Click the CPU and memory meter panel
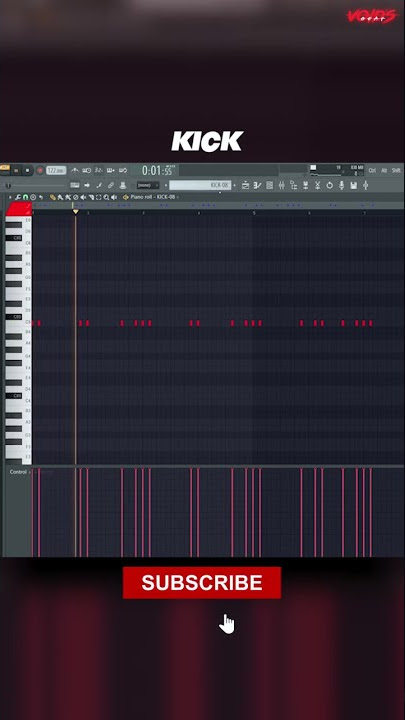 (x=337, y=170)
